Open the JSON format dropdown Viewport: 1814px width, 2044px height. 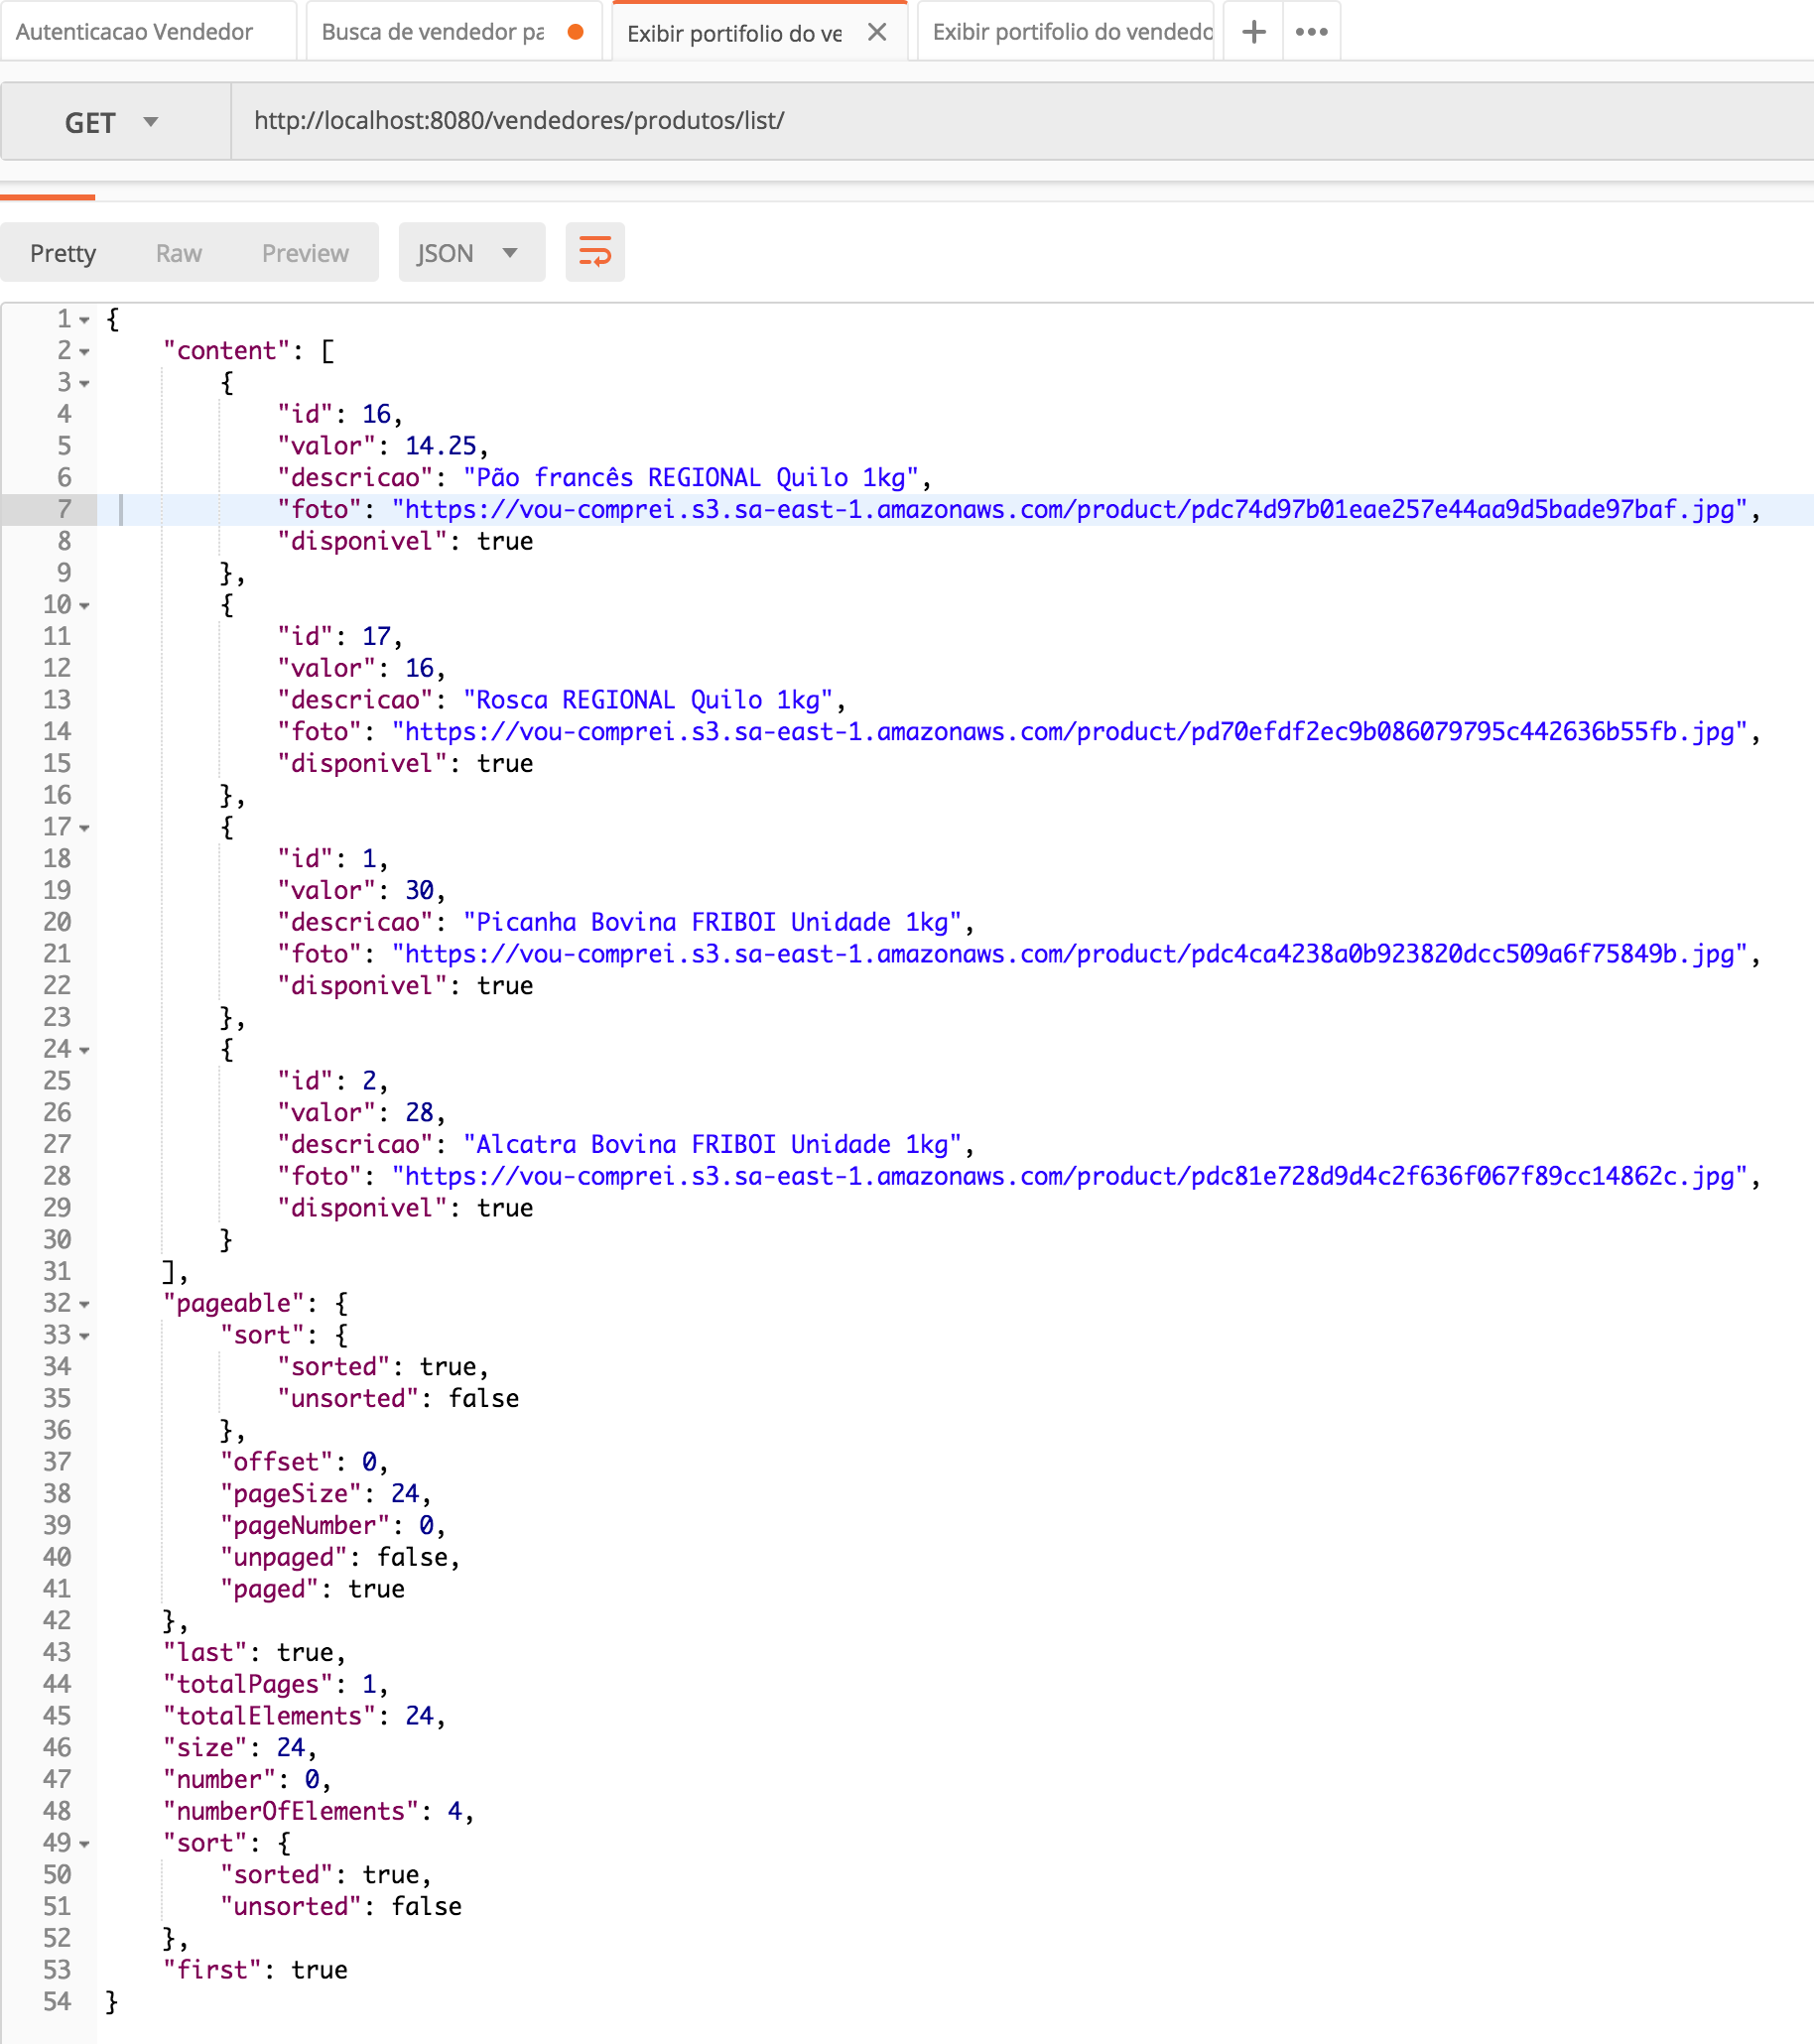pyautogui.click(x=471, y=253)
